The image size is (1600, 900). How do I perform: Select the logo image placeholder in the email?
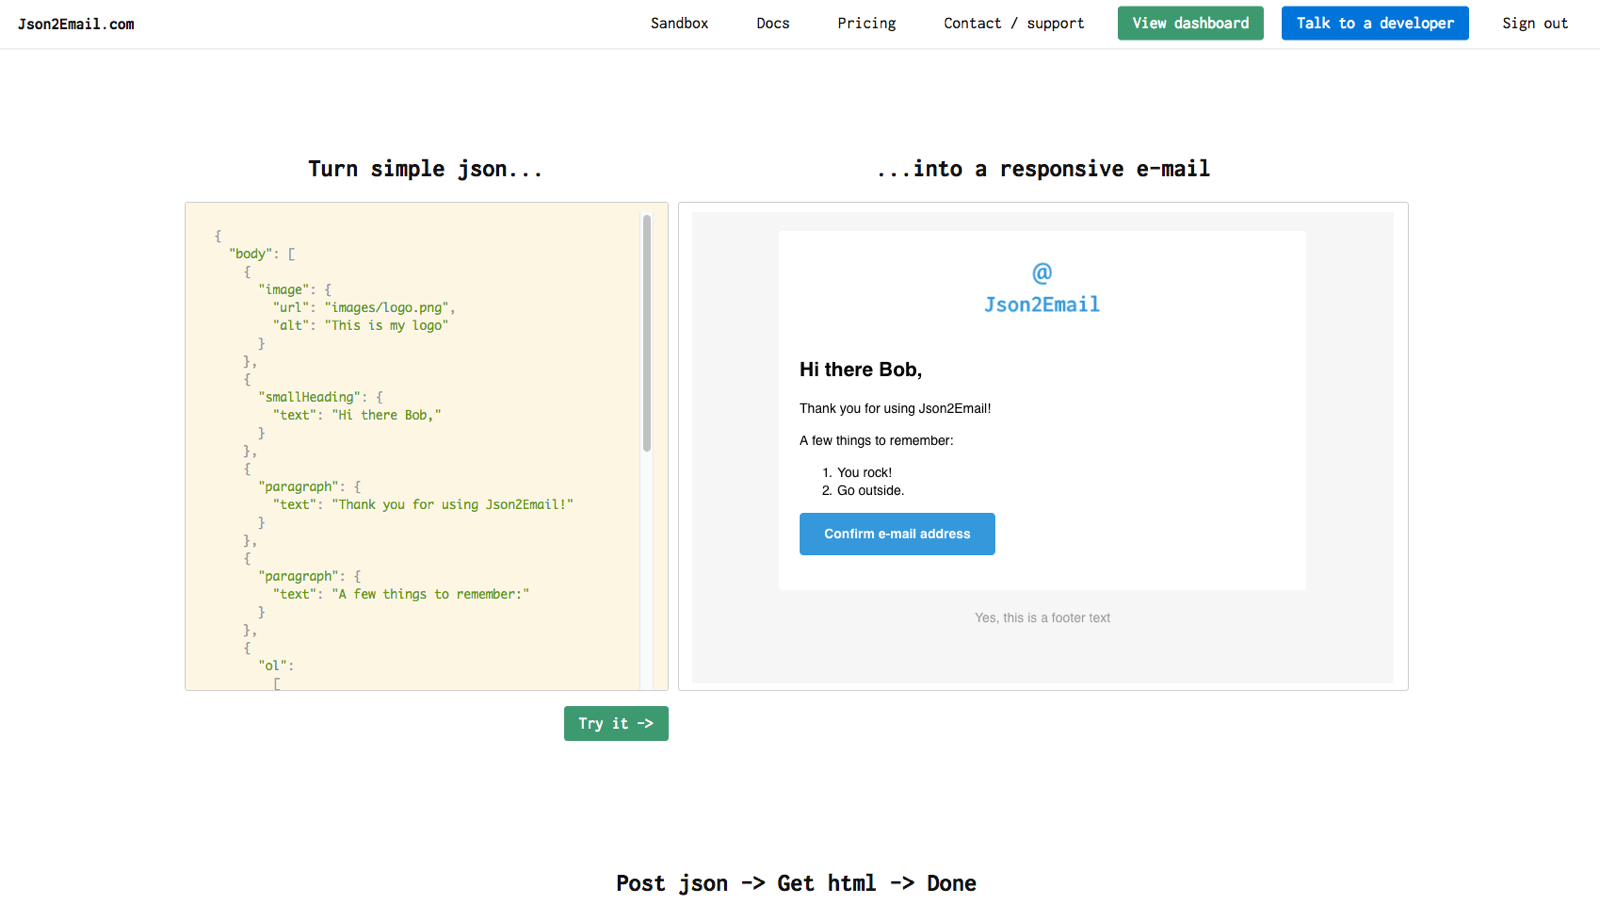(x=1041, y=288)
